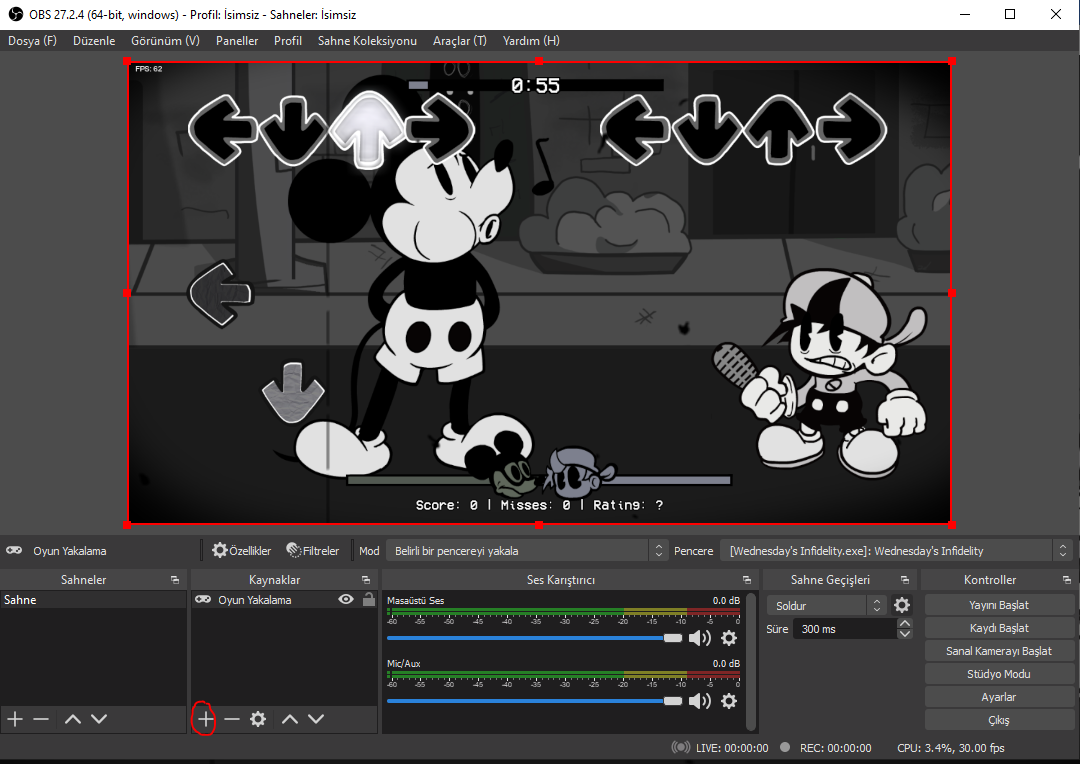Move source down in Kaynaklar list
This screenshot has height=764, width=1080.
pos(316,719)
